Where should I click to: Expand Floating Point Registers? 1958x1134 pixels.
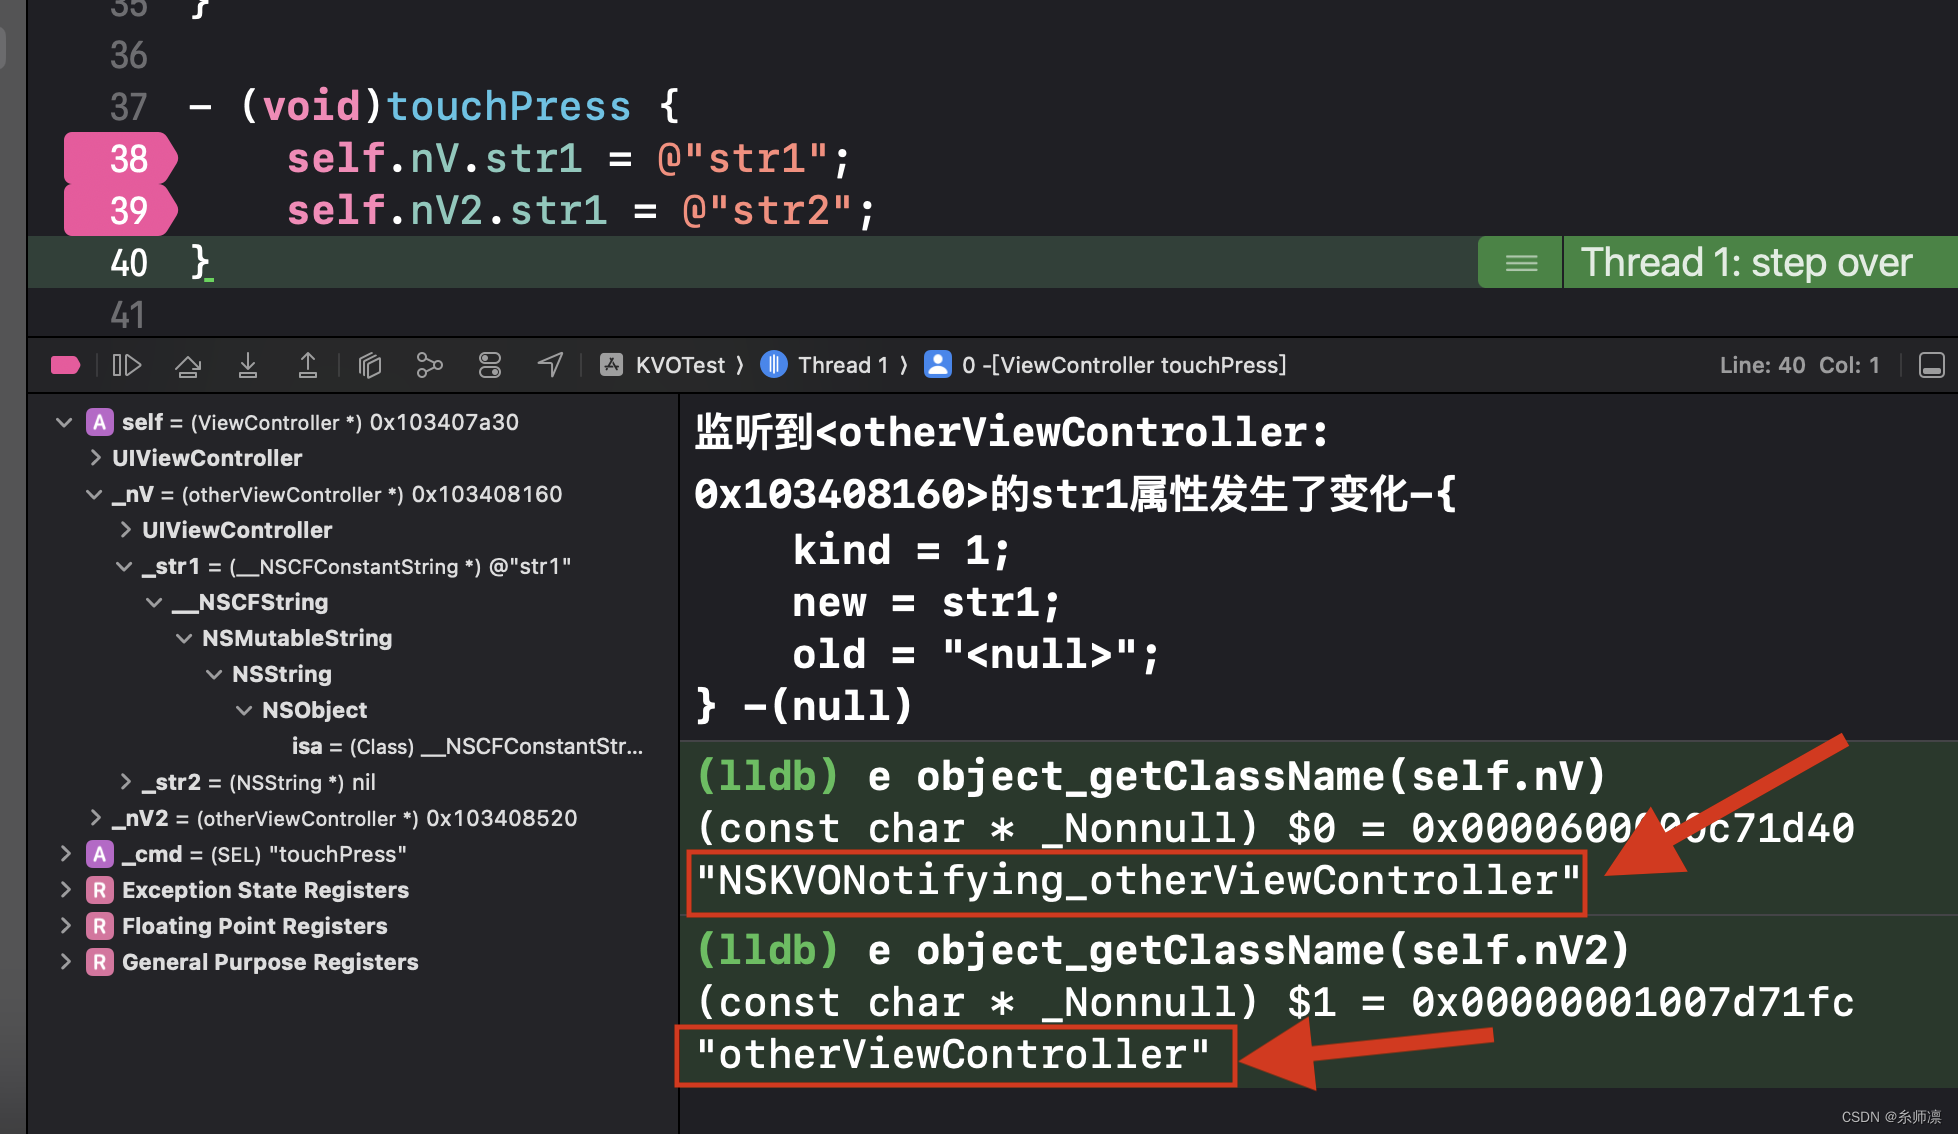tap(65, 926)
